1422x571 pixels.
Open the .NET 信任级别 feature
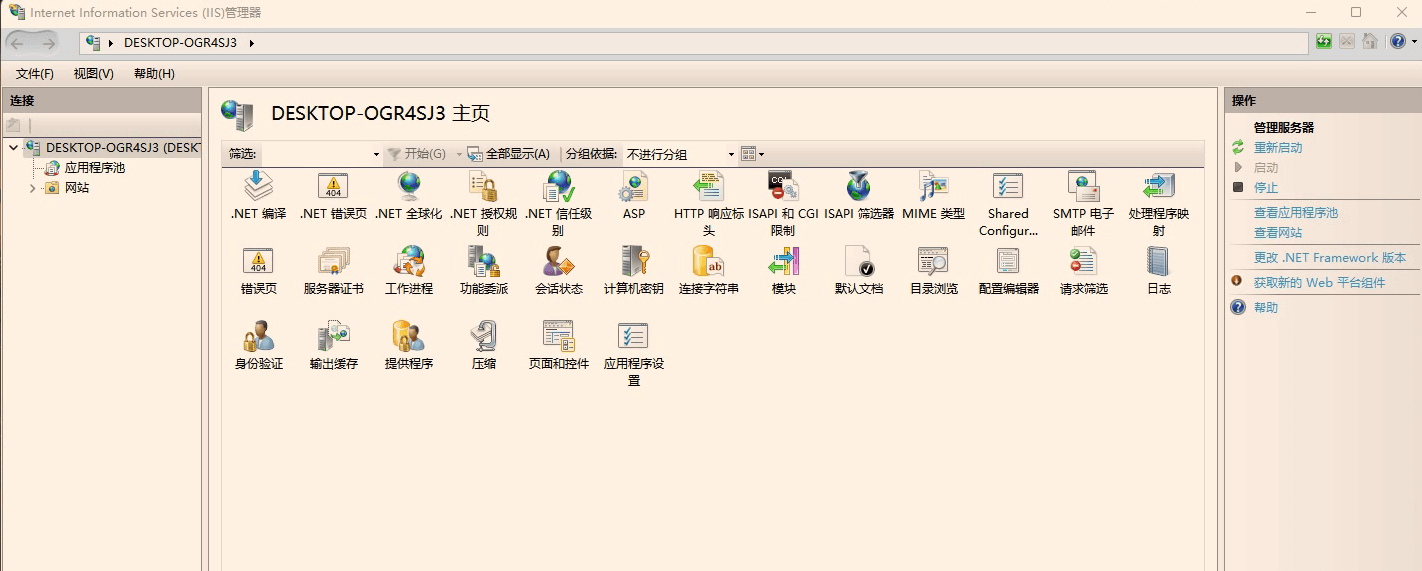point(558,204)
